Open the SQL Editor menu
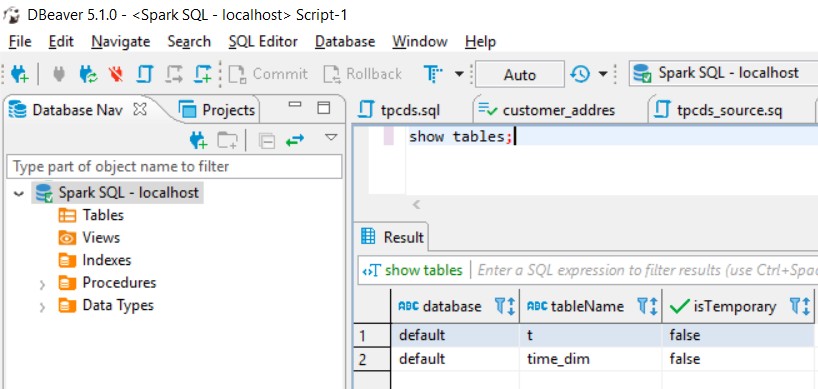Screen dimensions: 818x389 coord(263,42)
